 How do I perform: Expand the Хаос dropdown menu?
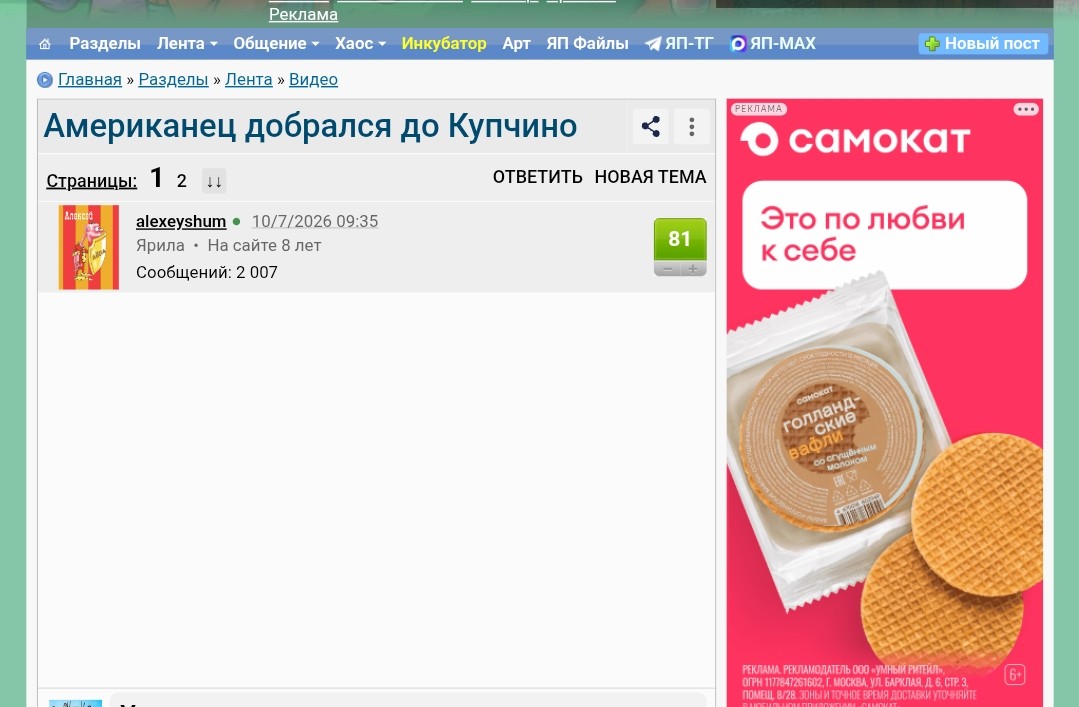(x=360, y=43)
